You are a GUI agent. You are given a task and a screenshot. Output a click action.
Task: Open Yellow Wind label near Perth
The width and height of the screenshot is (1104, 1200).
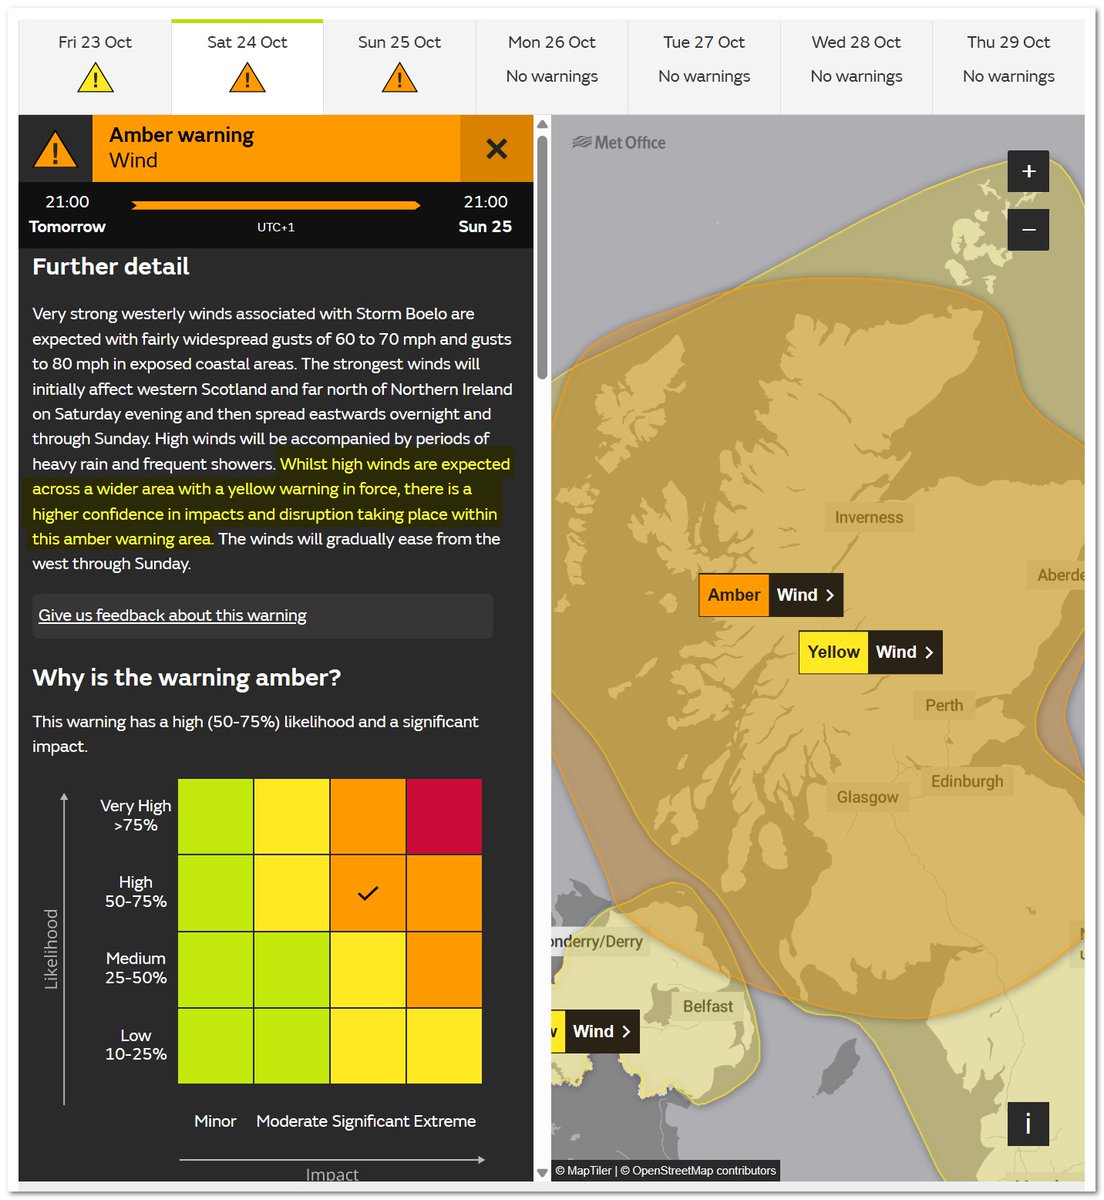(x=870, y=652)
